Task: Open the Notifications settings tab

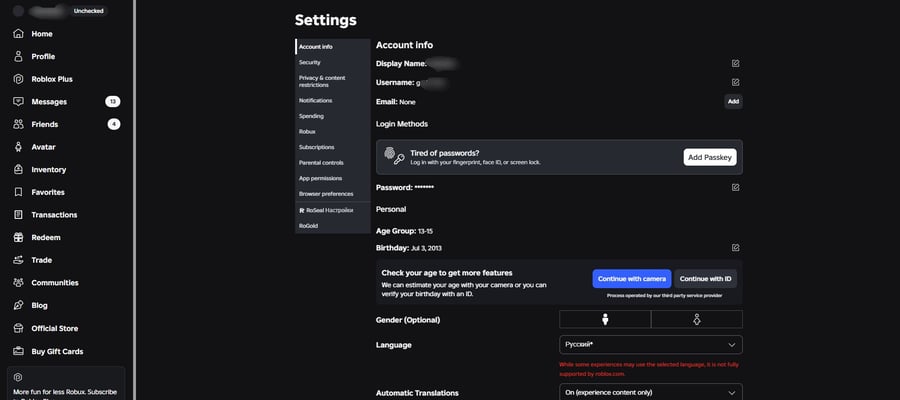Action: 333,100
